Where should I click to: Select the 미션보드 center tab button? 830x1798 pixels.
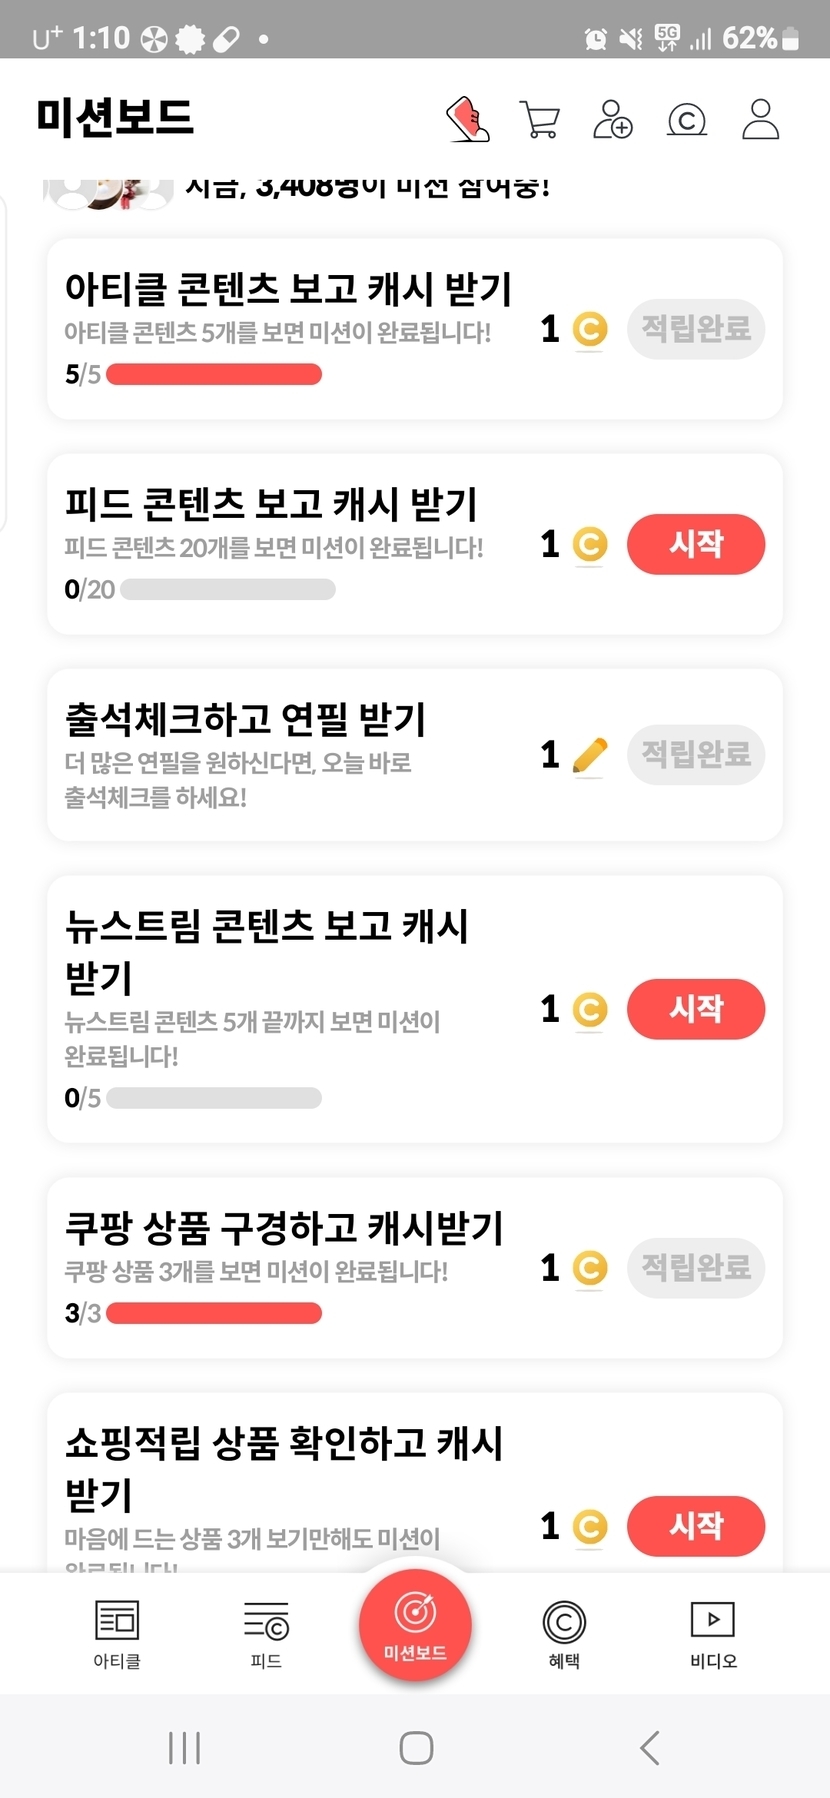click(x=415, y=1625)
